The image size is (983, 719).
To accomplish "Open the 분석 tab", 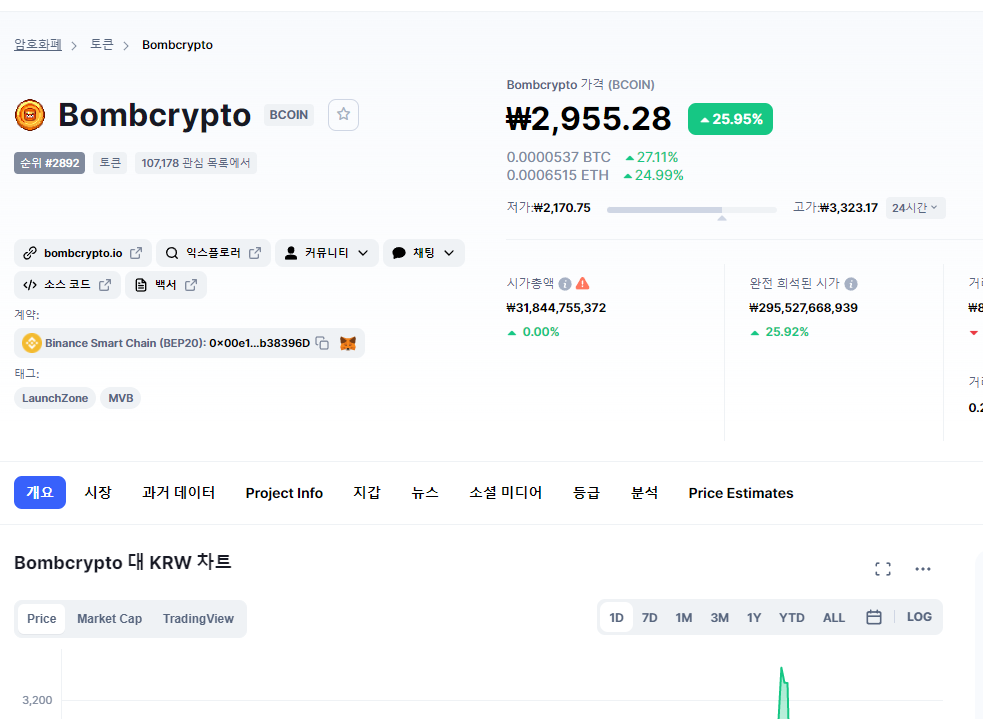I will (644, 493).
